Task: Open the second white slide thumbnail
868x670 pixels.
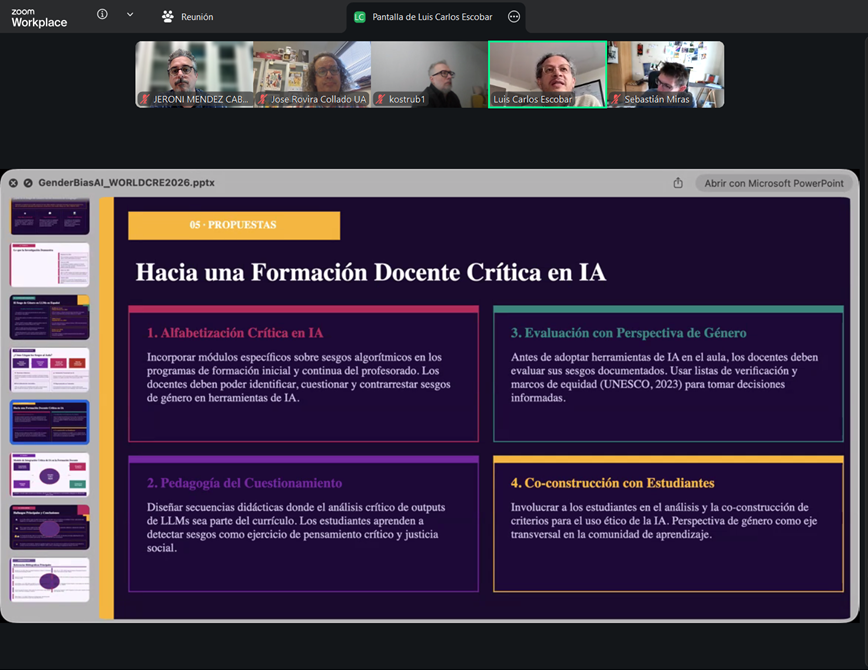Action: pyautogui.click(x=50, y=265)
